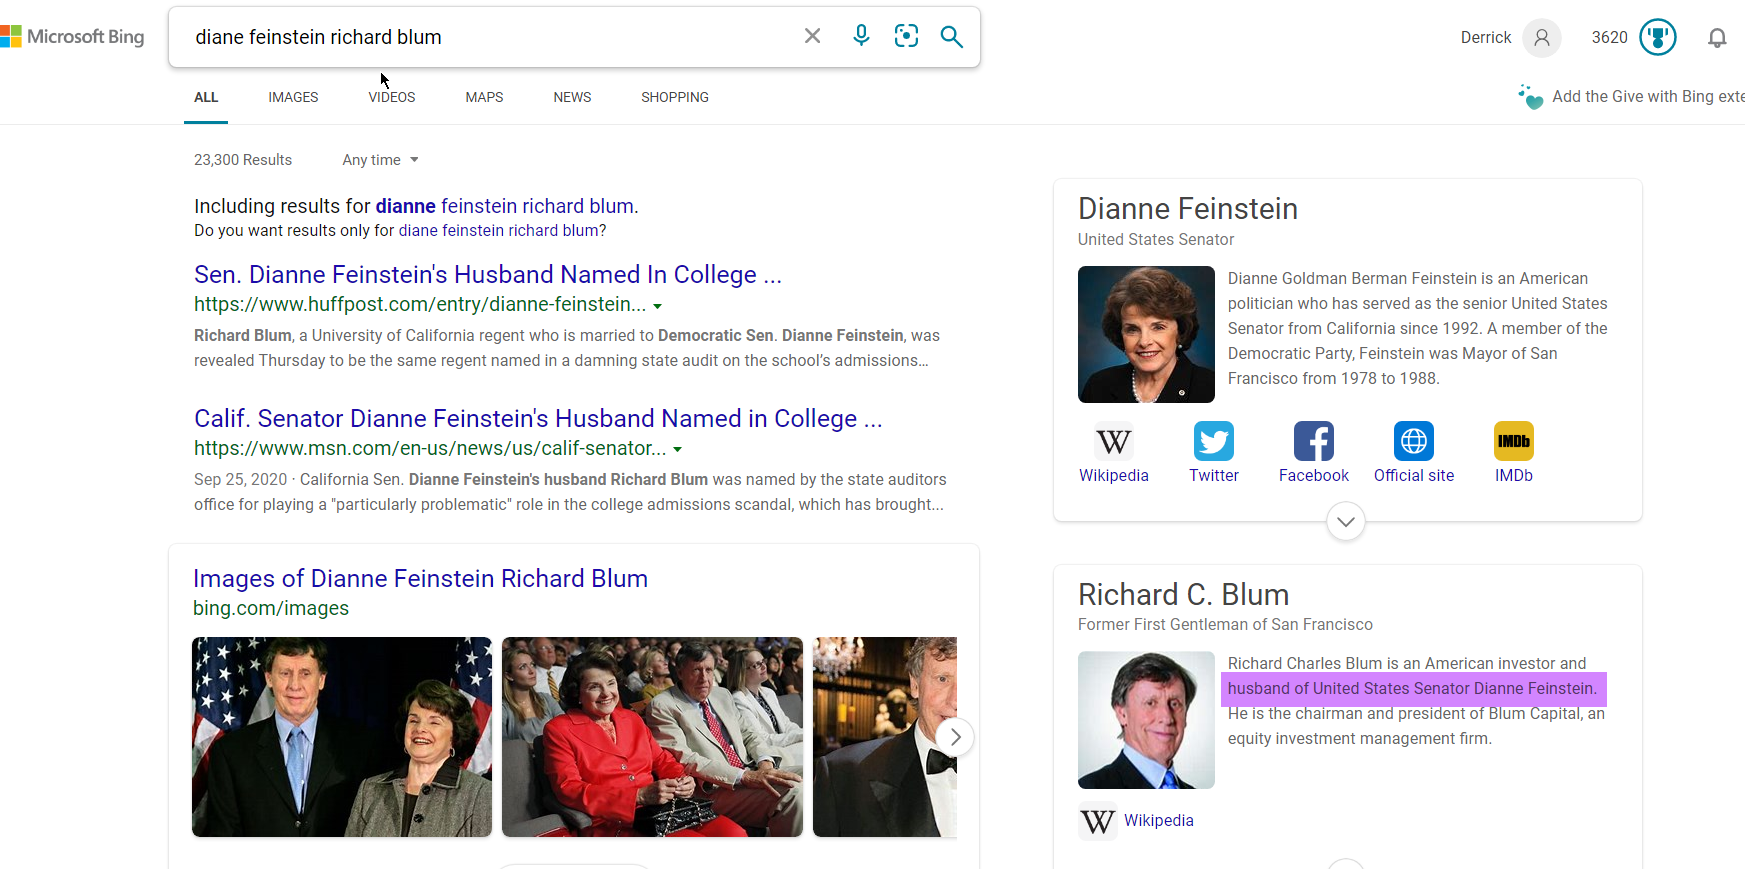1745x869 pixels.
Task: Click 'Add the Give with Bing' extension link
Action: (1648, 97)
